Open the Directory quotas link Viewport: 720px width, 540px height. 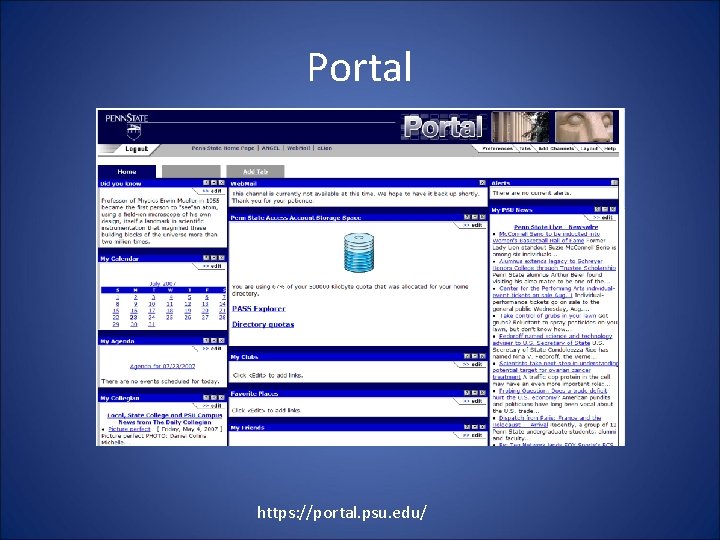263,324
